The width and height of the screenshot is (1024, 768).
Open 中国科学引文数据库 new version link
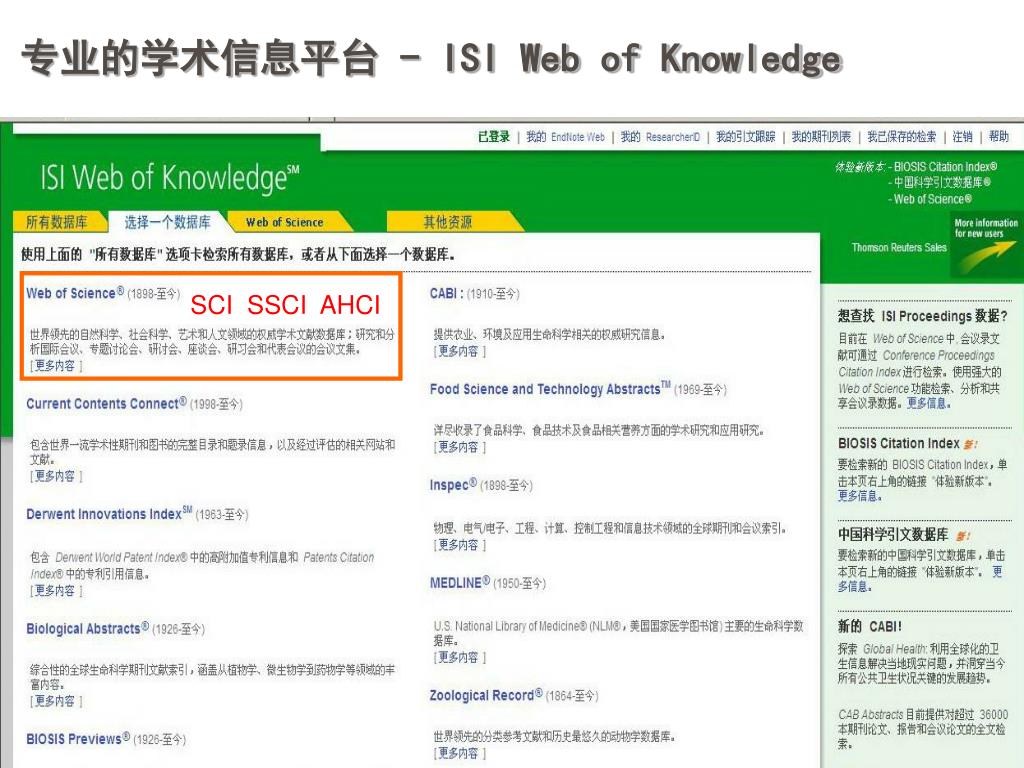coord(942,182)
